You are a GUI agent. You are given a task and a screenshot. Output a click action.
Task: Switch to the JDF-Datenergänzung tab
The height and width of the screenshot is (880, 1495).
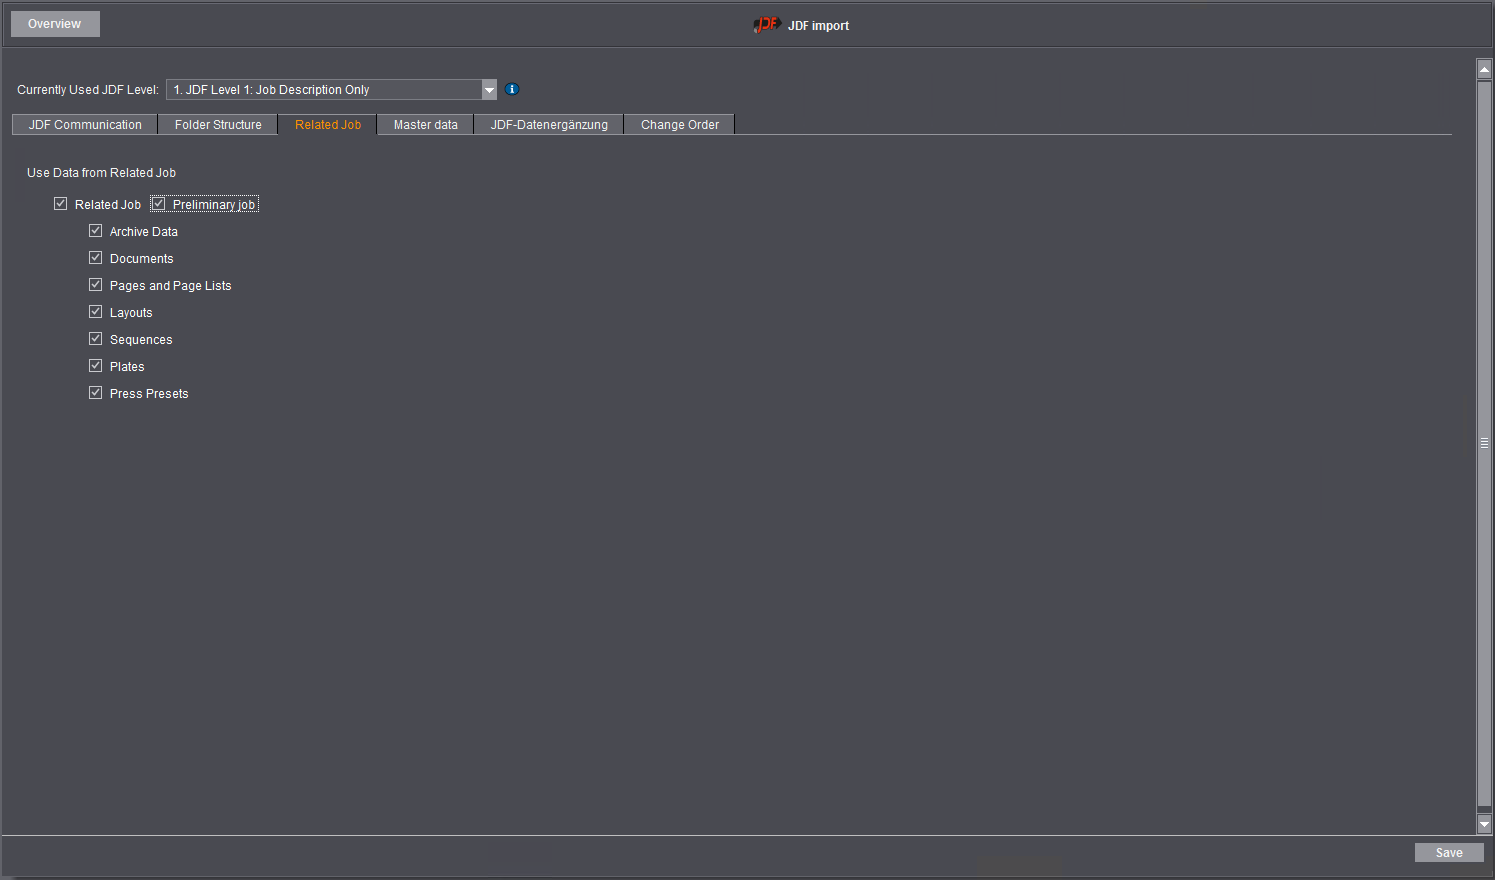(x=548, y=124)
